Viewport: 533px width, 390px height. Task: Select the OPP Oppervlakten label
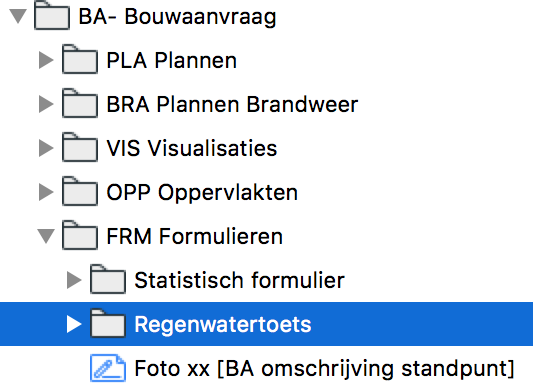coord(202,192)
